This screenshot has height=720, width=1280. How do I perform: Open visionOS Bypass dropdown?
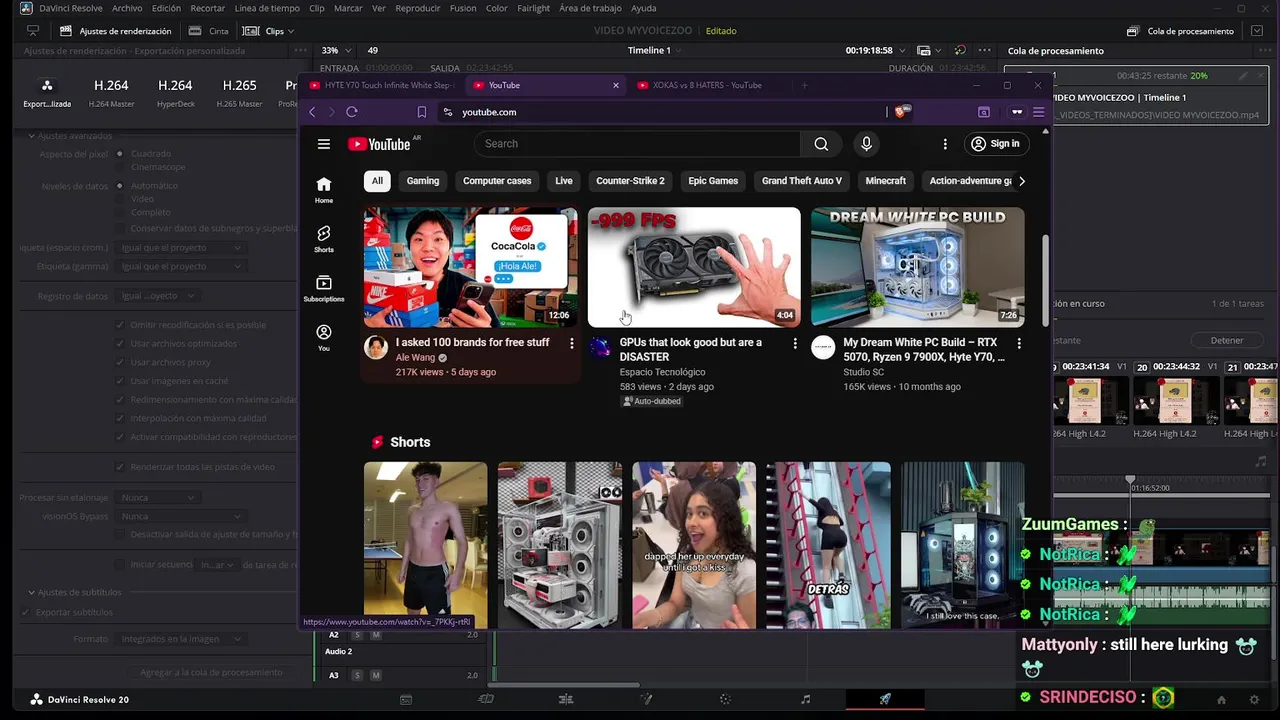pos(181,516)
